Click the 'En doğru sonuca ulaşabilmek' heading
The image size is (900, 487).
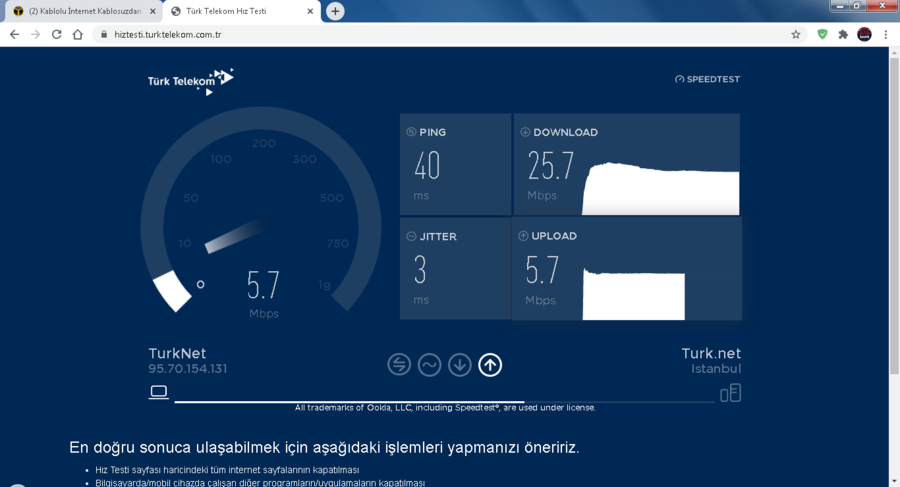(324, 447)
